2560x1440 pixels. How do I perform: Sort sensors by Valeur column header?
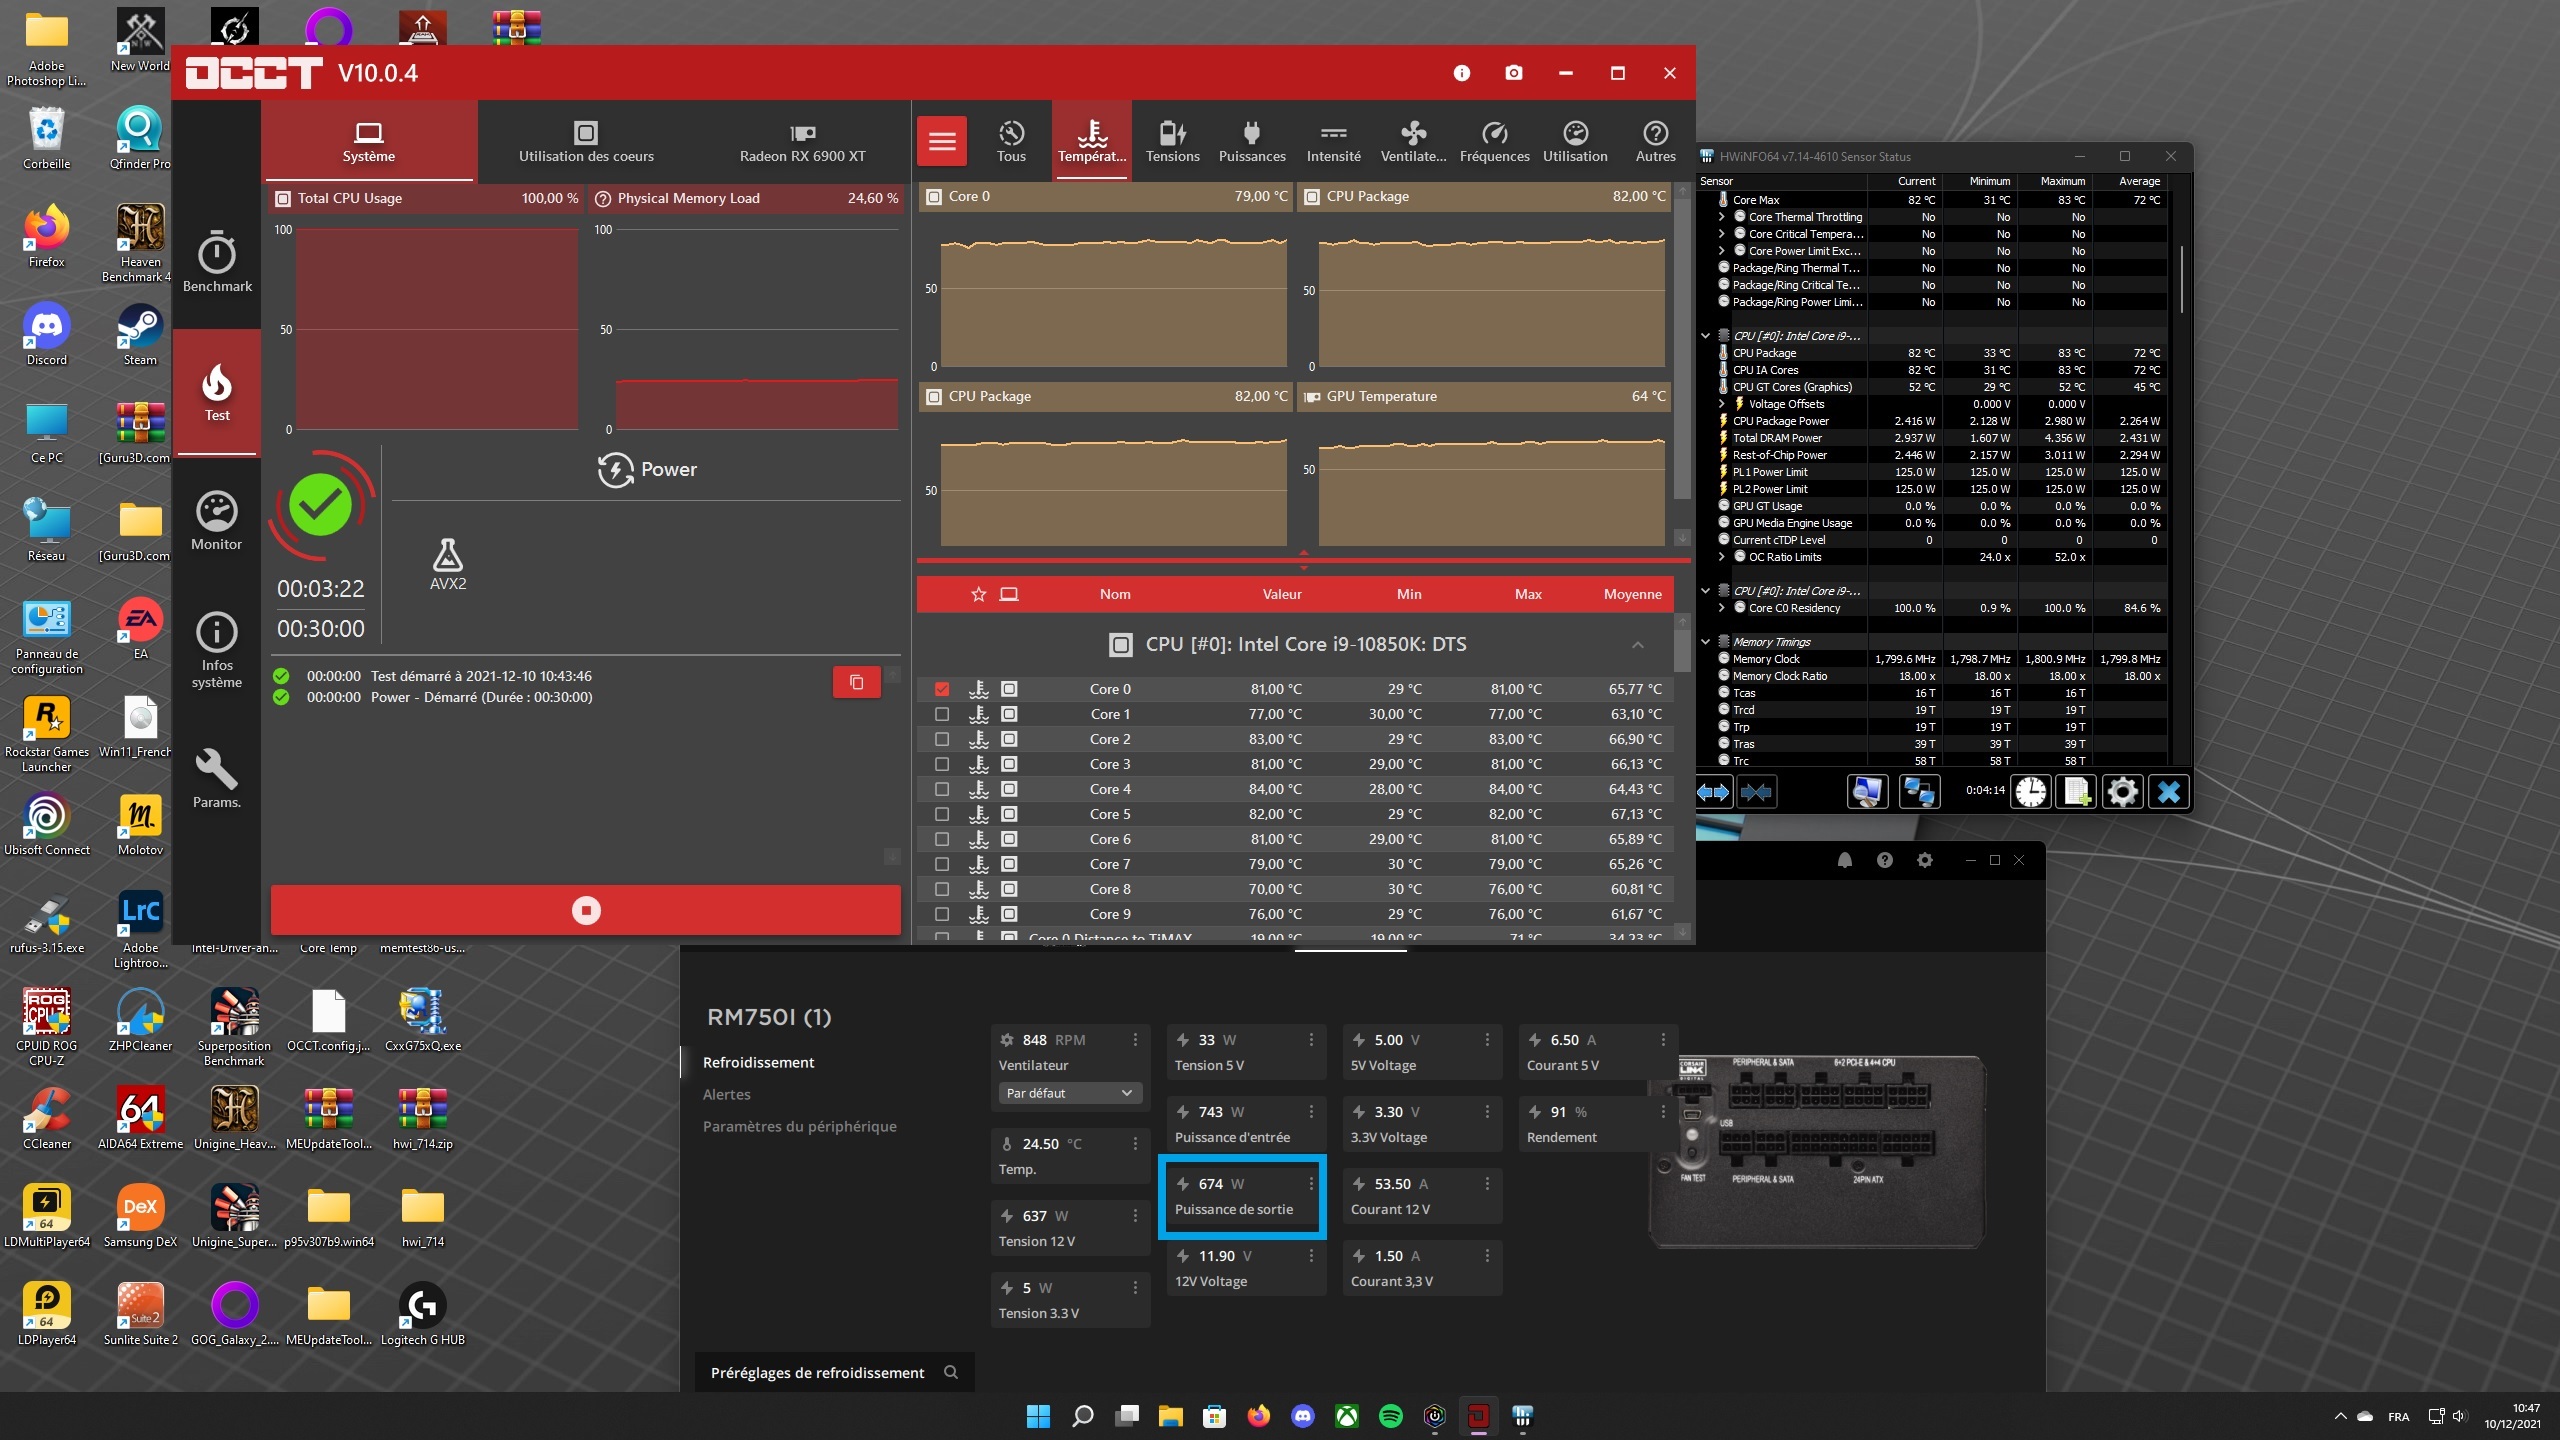tap(1282, 594)
